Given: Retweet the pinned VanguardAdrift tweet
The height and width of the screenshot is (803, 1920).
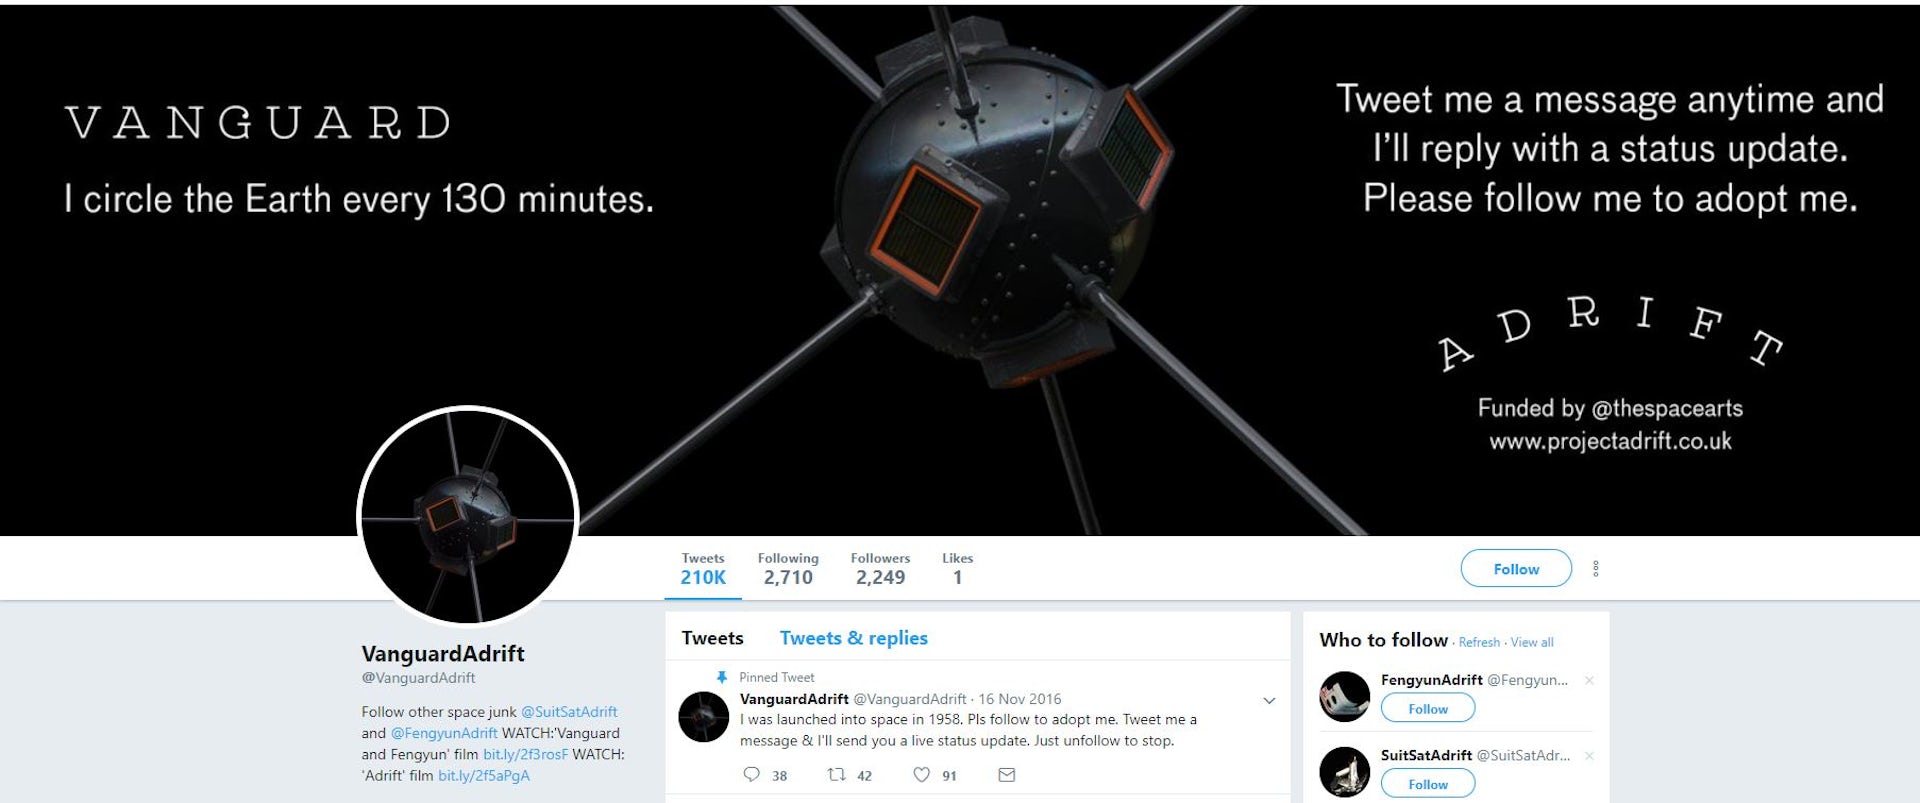Looking at the screenshot, I should click(837, 775).
